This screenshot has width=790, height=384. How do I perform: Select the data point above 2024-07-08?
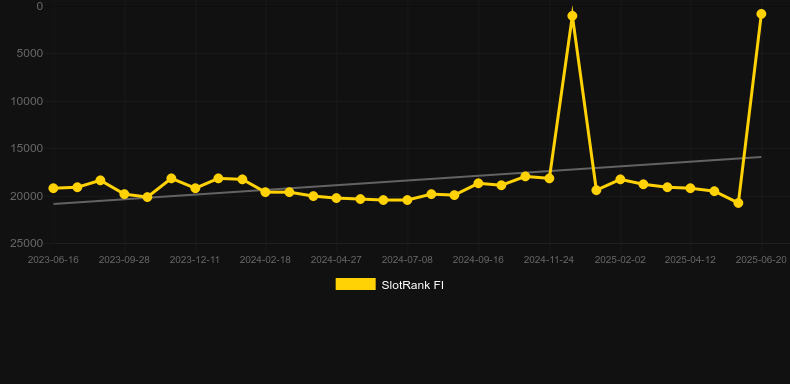pos(407,200)
